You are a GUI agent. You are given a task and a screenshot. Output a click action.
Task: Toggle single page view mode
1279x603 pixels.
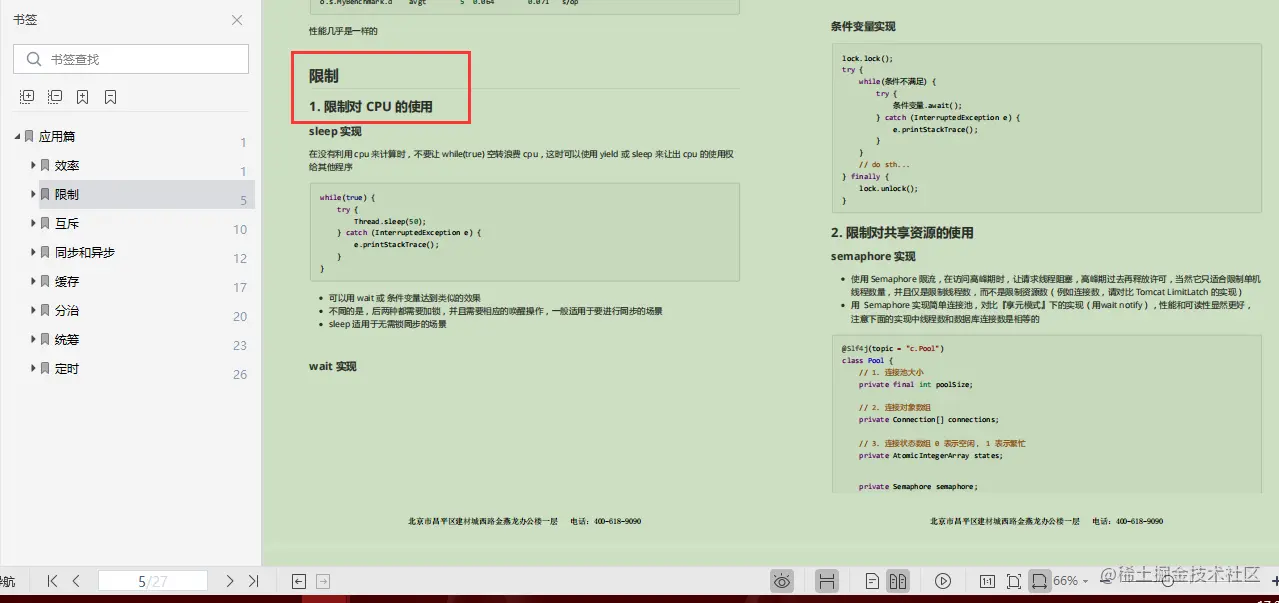[873, 580]
